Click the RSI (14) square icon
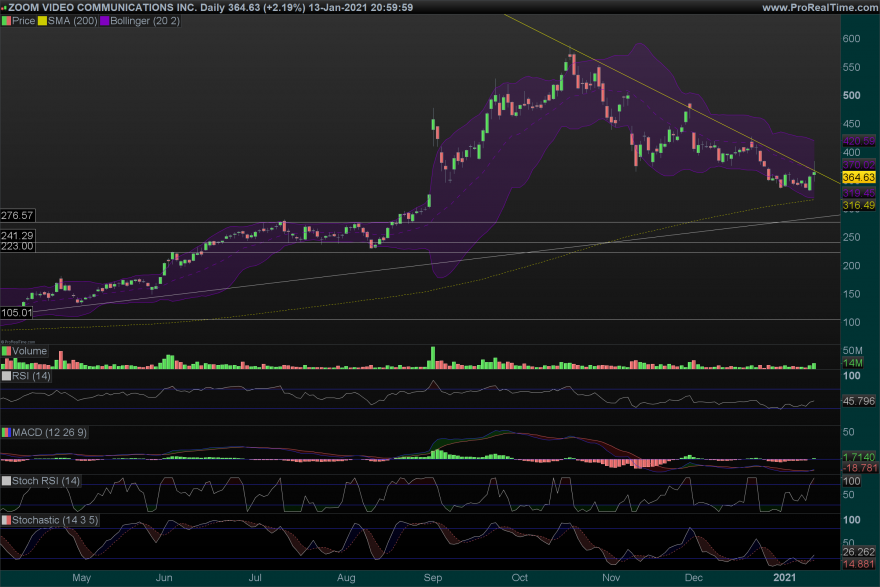Viewport: 880px width, 587px height. (x=6, y=376)
